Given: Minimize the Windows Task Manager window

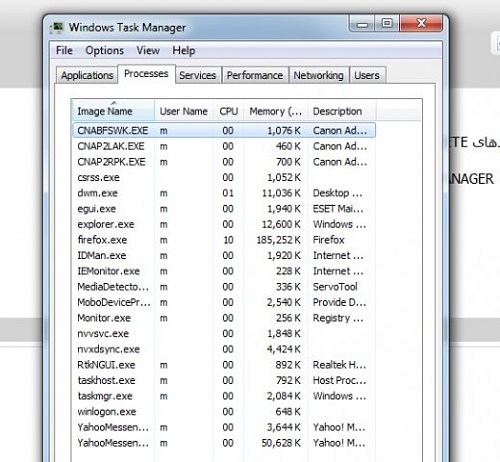Looking at the screenshot, I should click(362, 24).
